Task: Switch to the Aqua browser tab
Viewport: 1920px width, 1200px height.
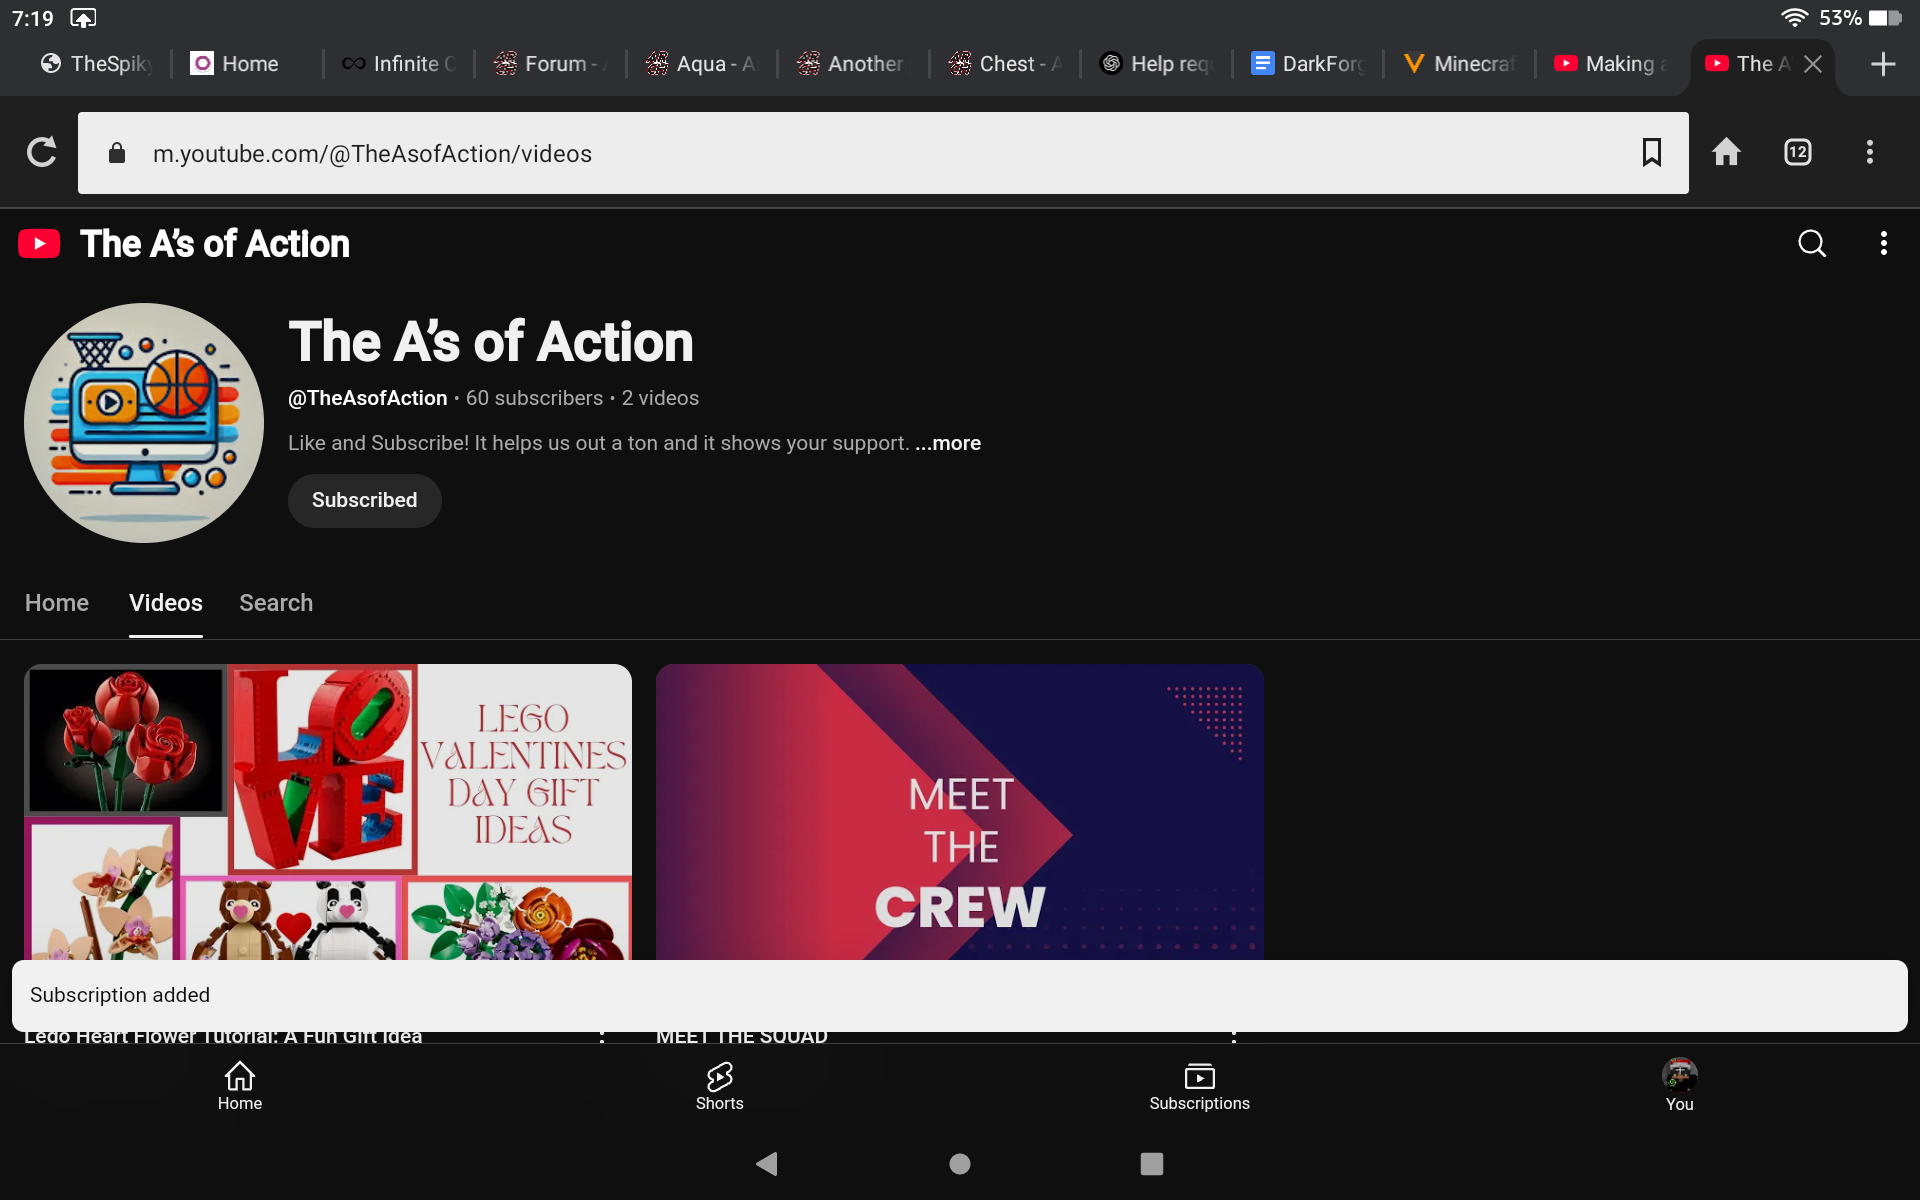Action: click(702, 64)
